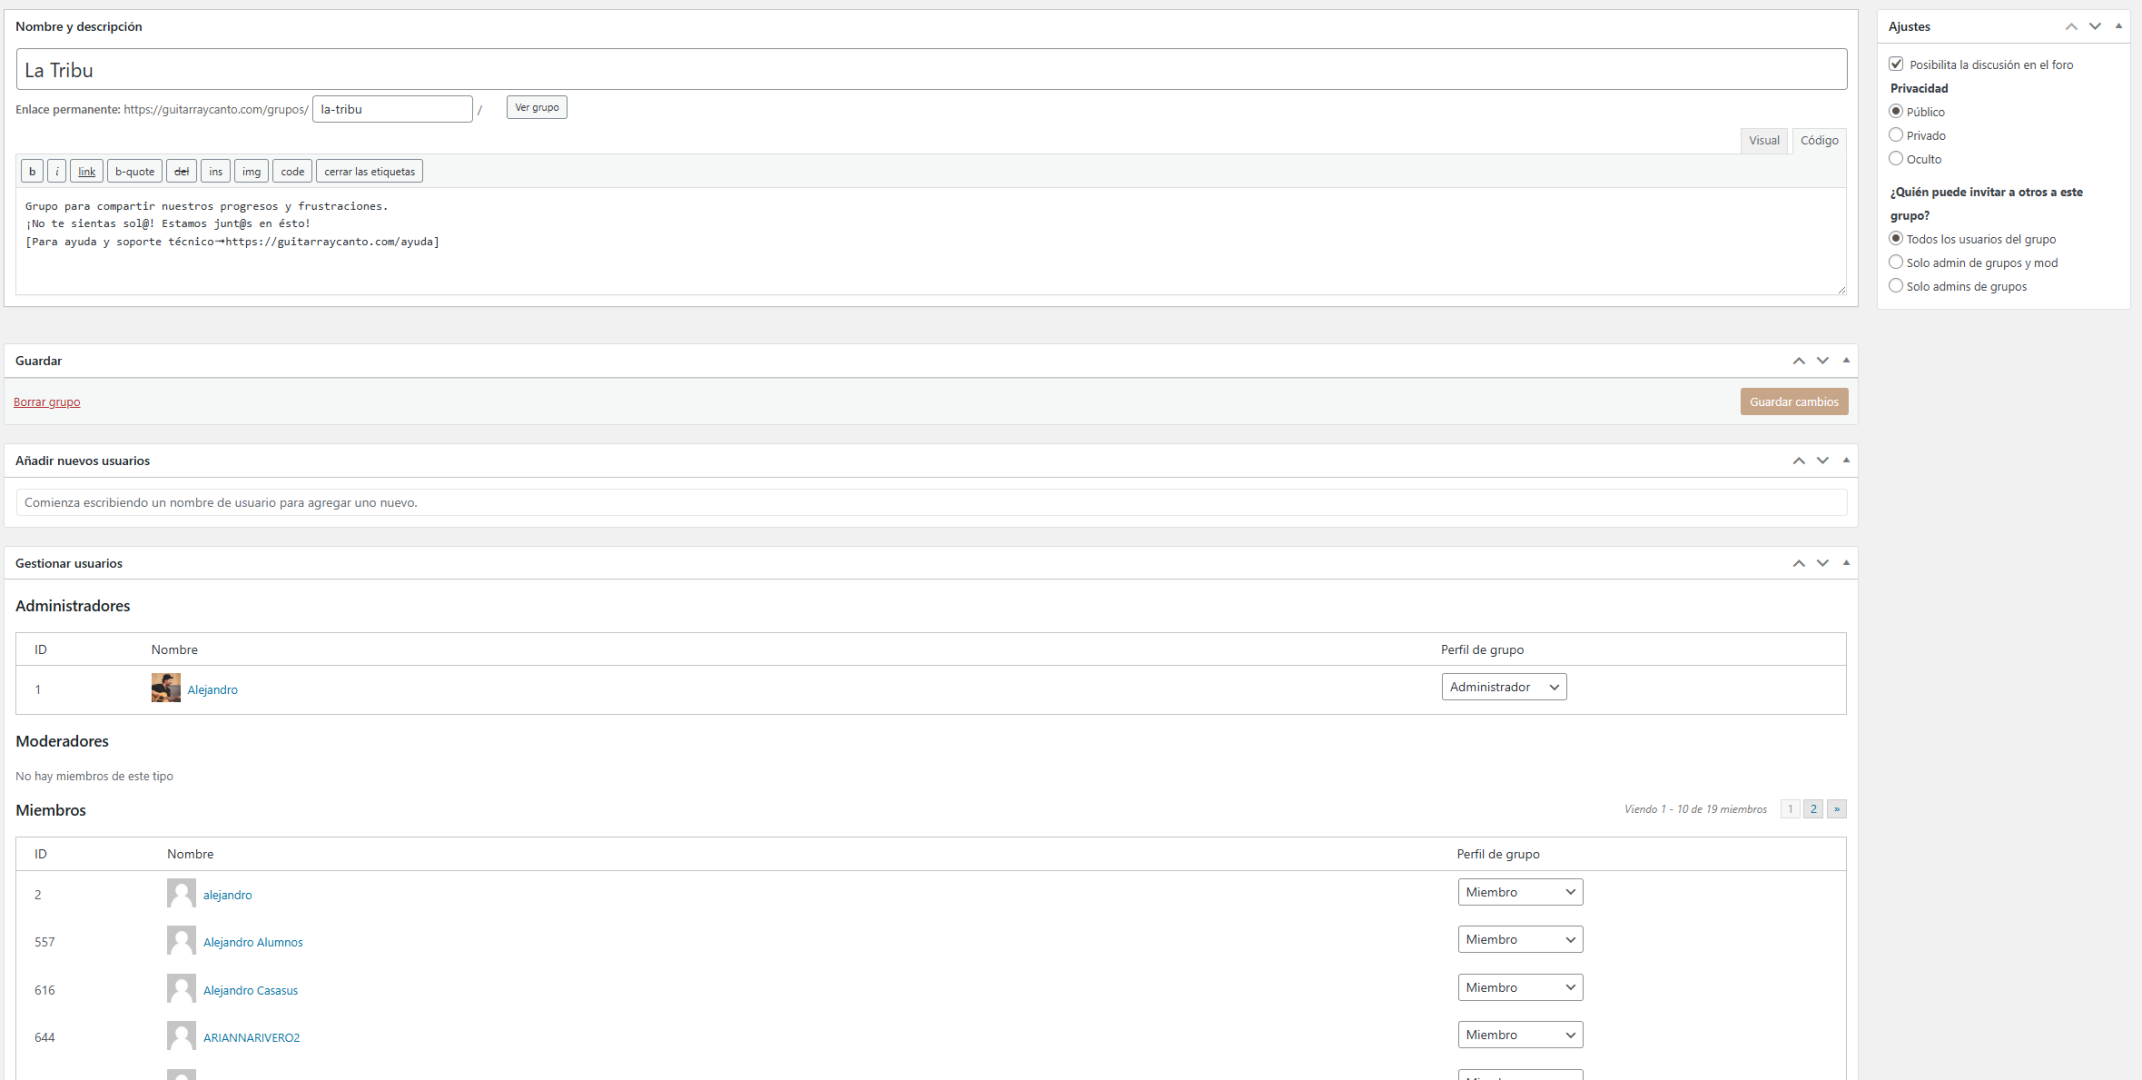The height and width of the screenshot is (1080, 2142).
Task: Switch to the Visual editor tab
Action: tap(1763, 141)
